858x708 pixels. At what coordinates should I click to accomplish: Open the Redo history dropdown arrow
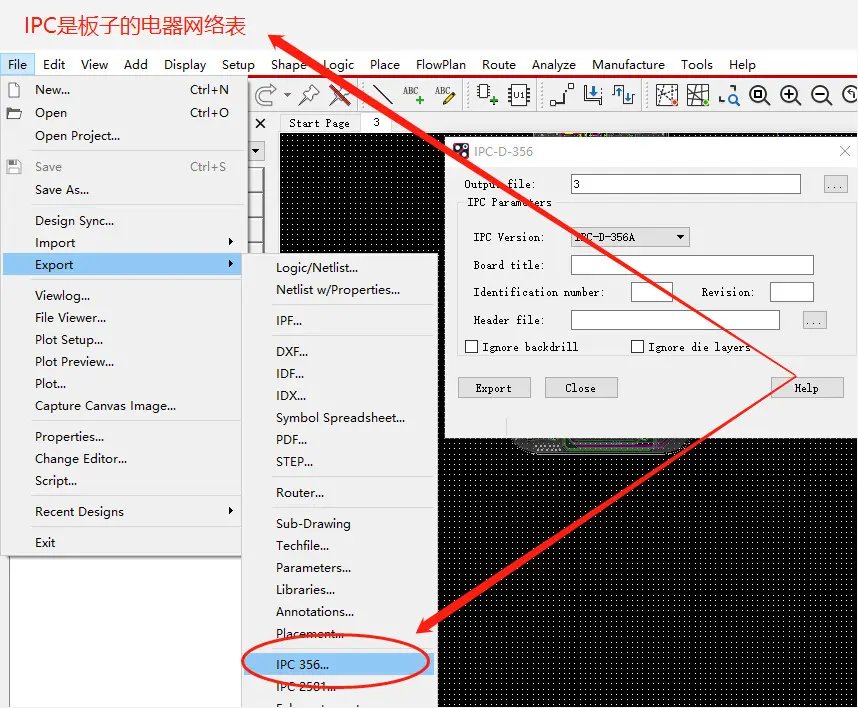pos(287,95)
